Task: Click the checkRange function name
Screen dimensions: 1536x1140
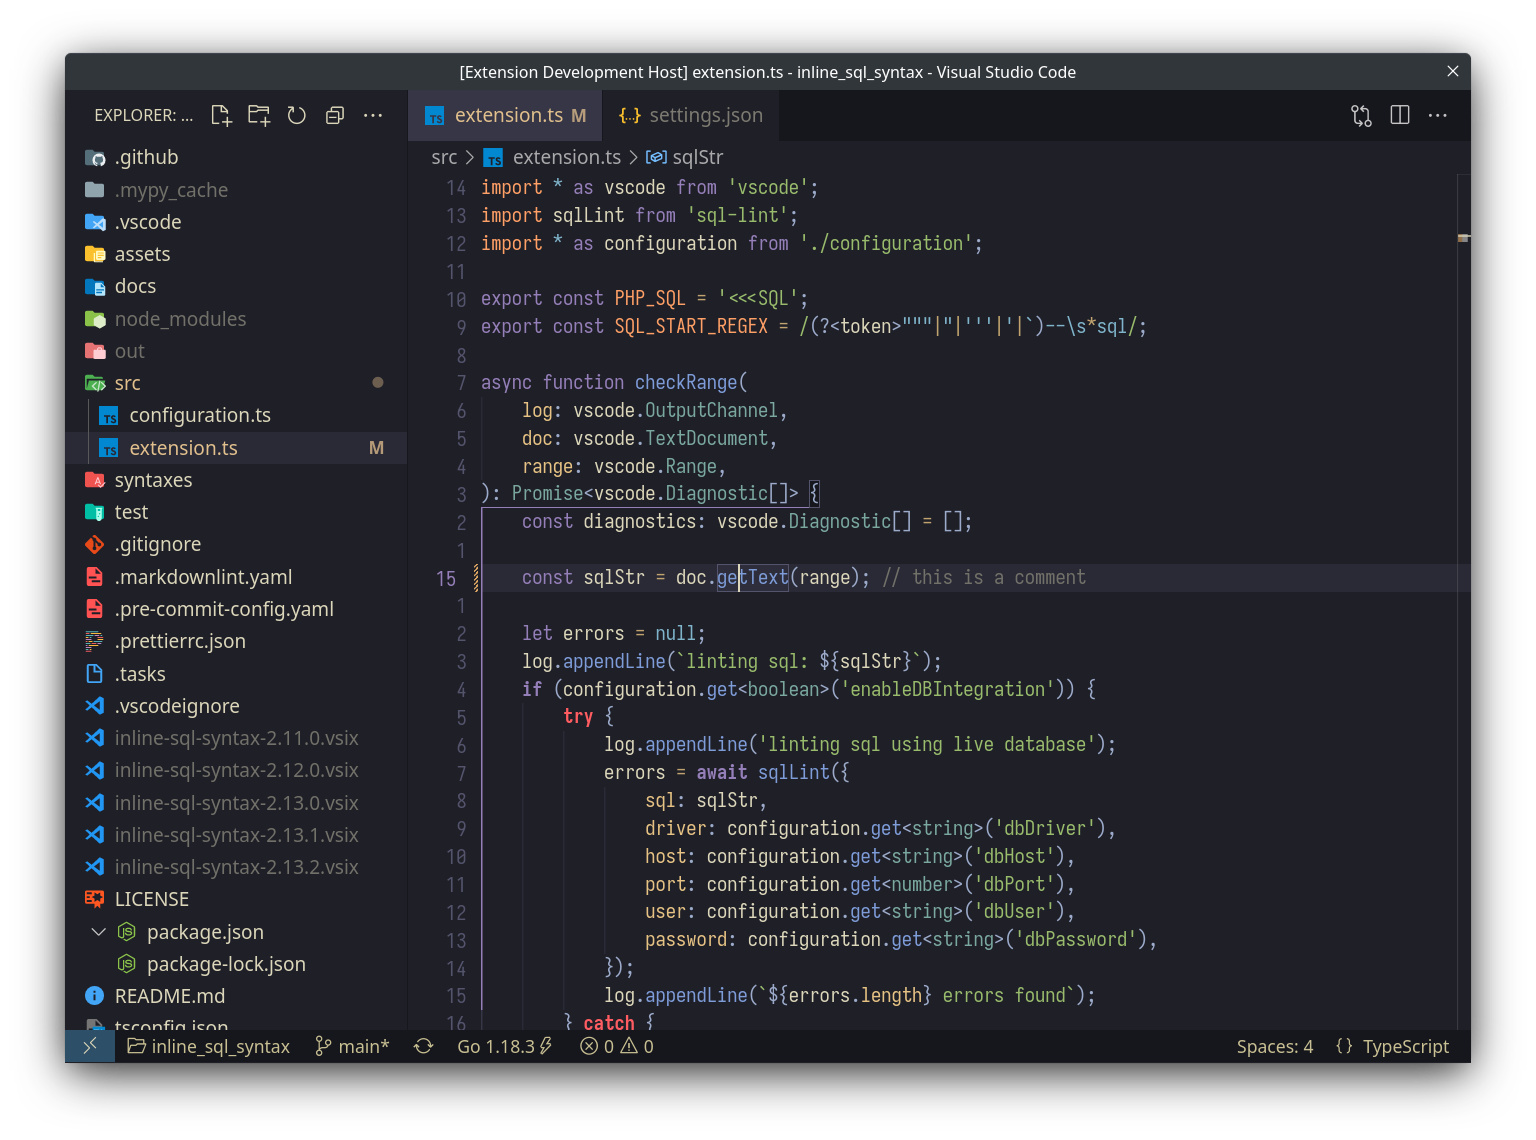Action: pos(686,382)
